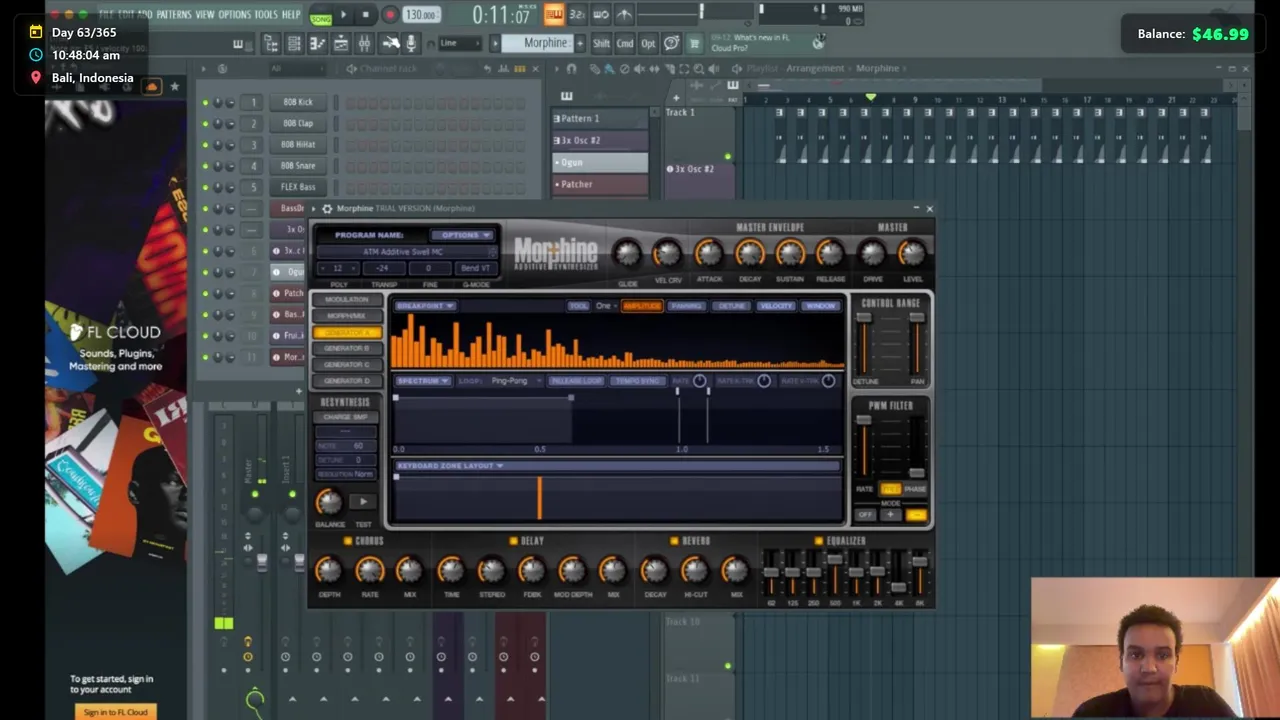Click the shopping cart icon in toolbar

click(x=694, y=43)
